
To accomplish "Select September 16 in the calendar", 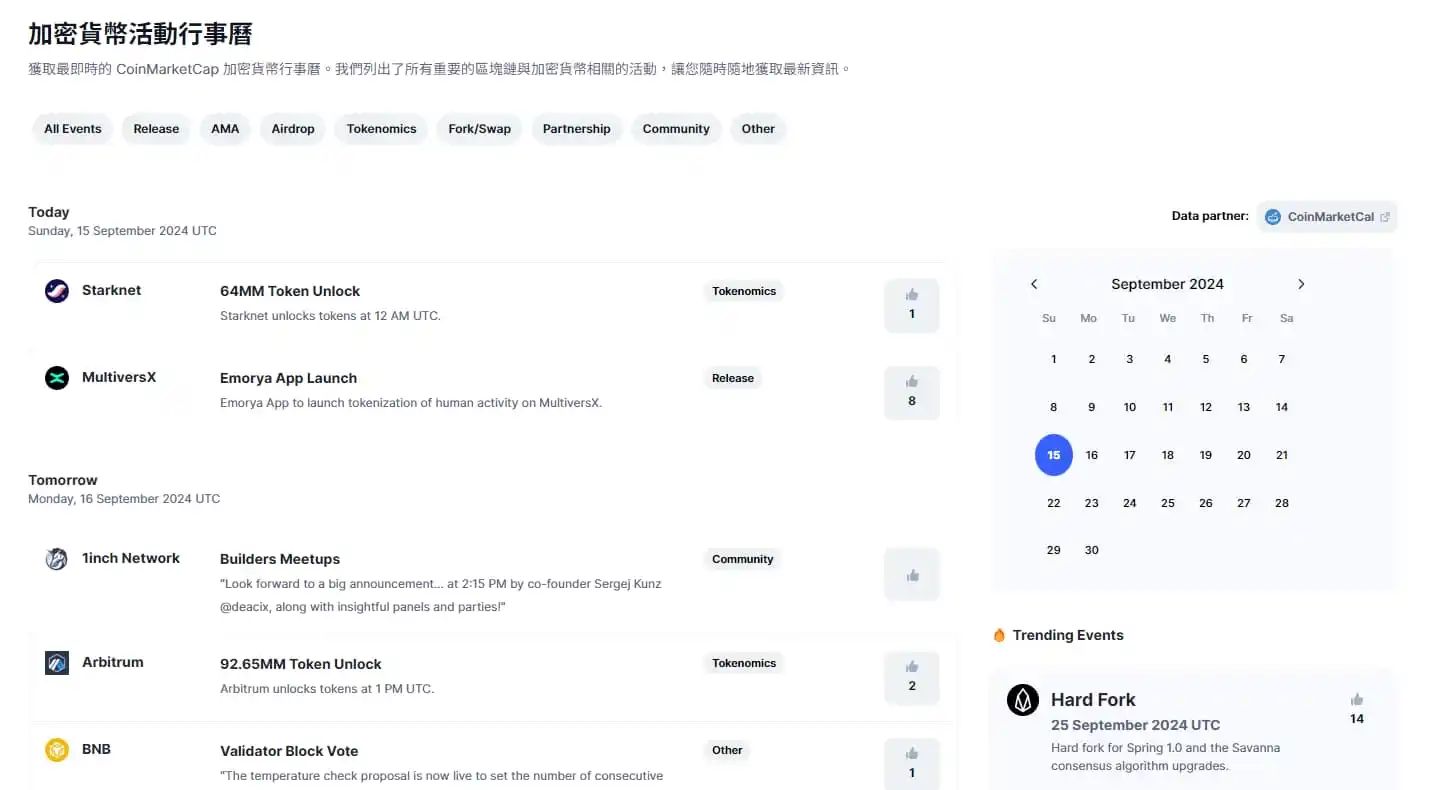I will 1092,455.
